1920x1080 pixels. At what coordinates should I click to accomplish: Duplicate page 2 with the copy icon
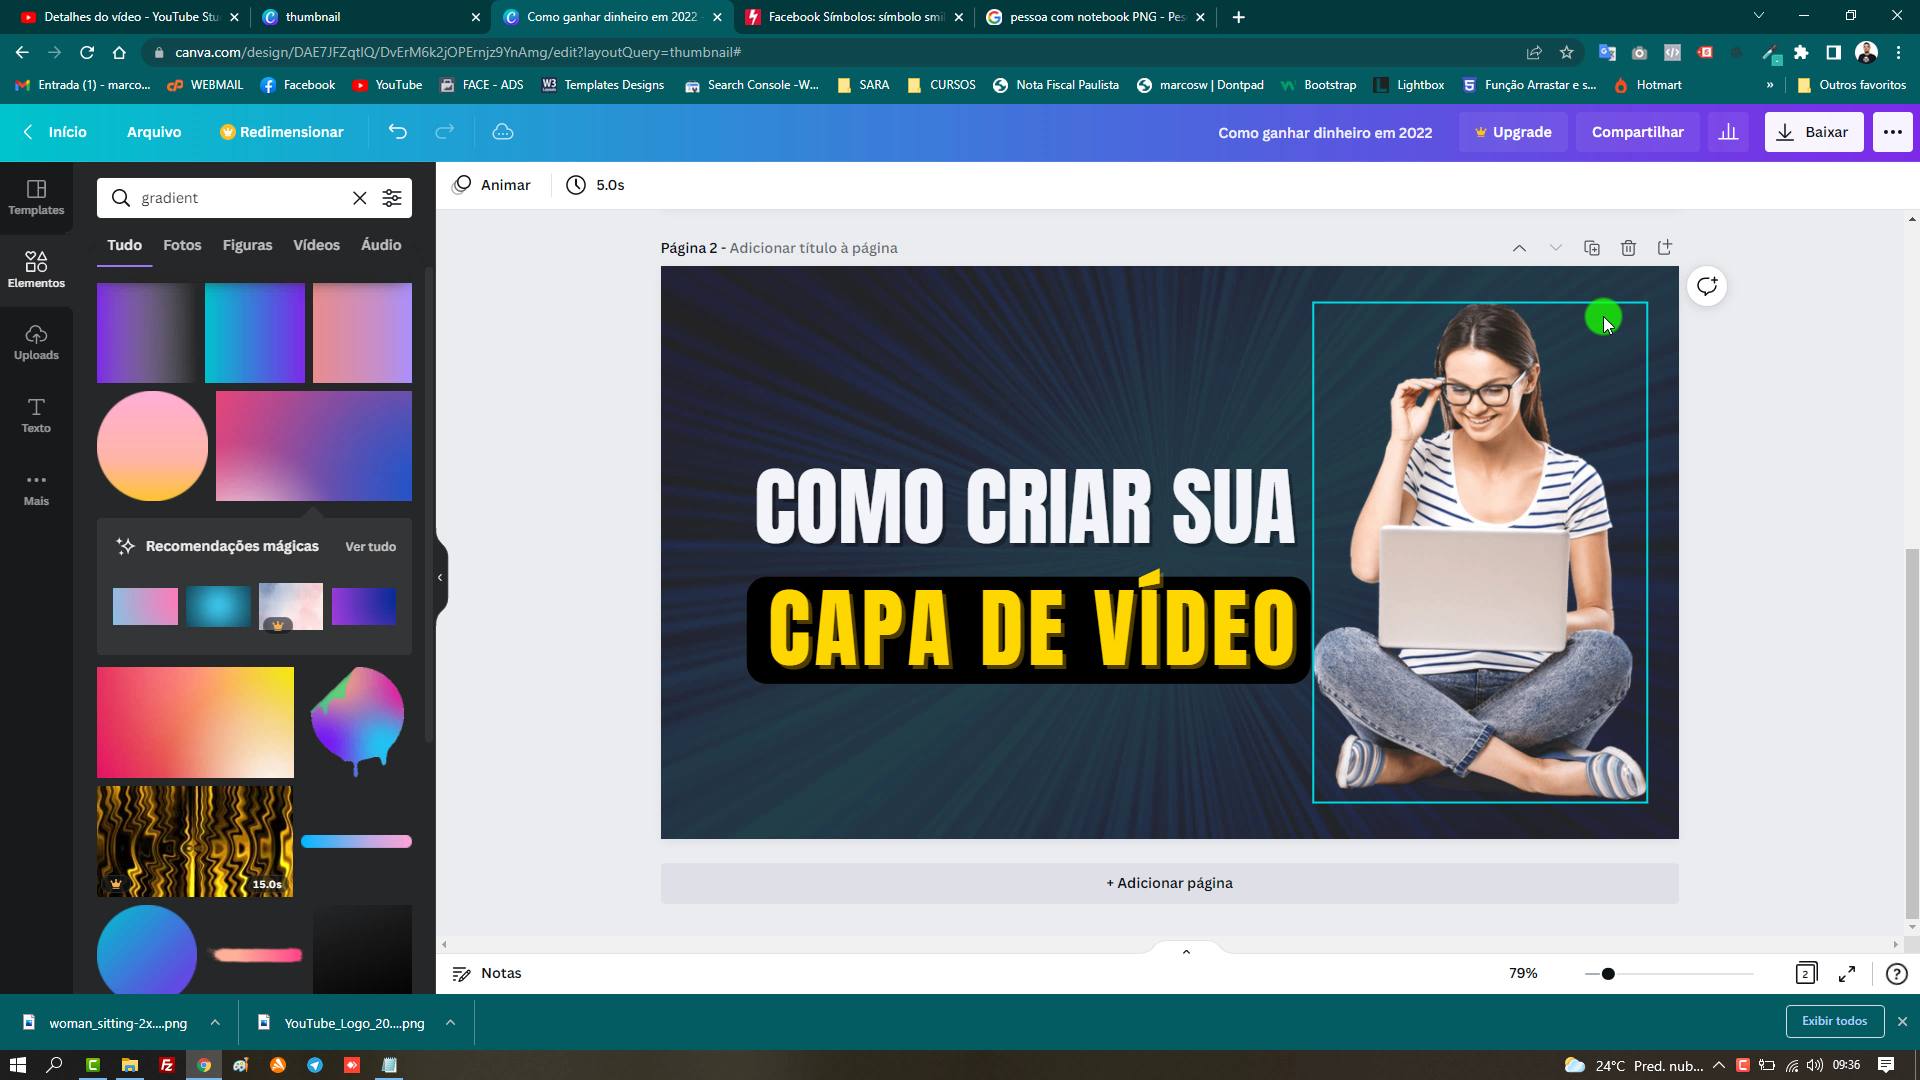coord(1592,248)
